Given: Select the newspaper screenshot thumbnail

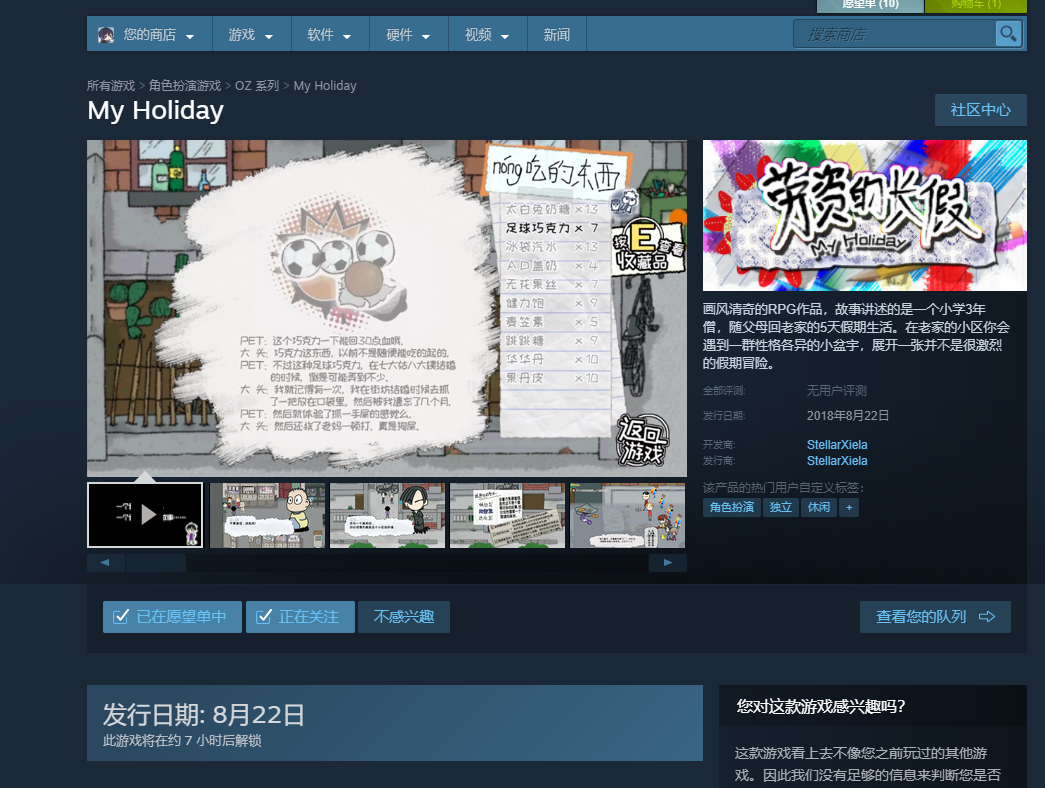Looking at the screenshot, I should (x=507, y=515).
